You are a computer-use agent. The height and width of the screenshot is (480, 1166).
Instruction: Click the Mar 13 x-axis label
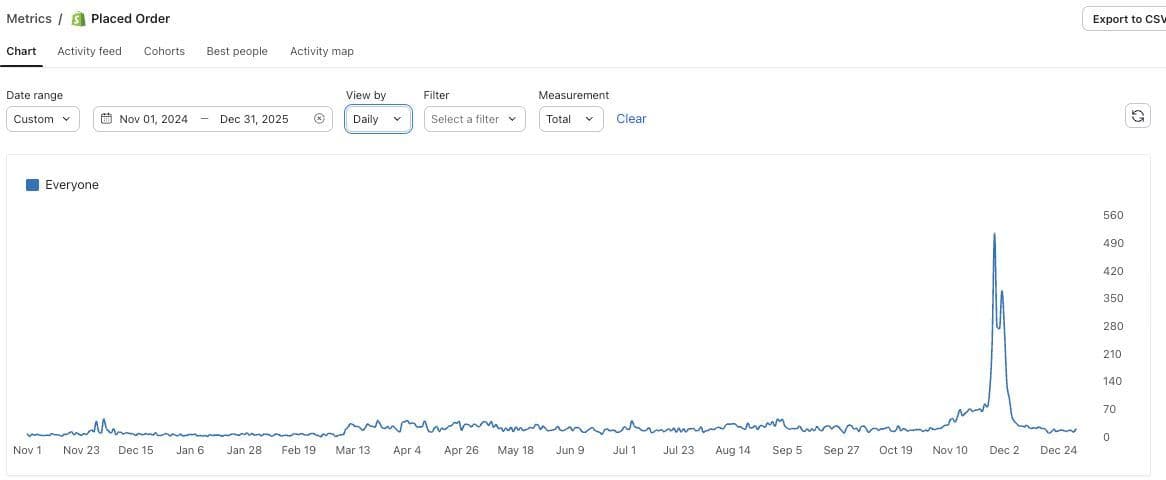[x=353, y=450]
